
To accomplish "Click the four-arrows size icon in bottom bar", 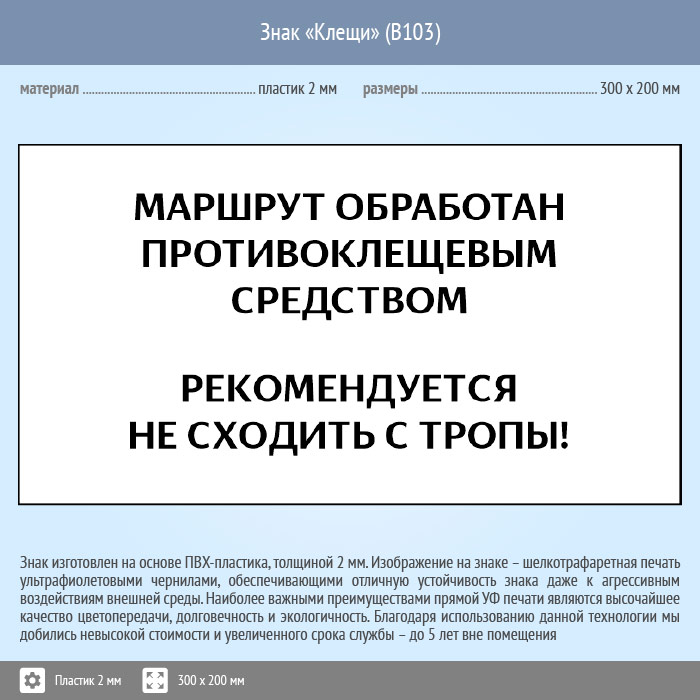I will tap(155, 680).
